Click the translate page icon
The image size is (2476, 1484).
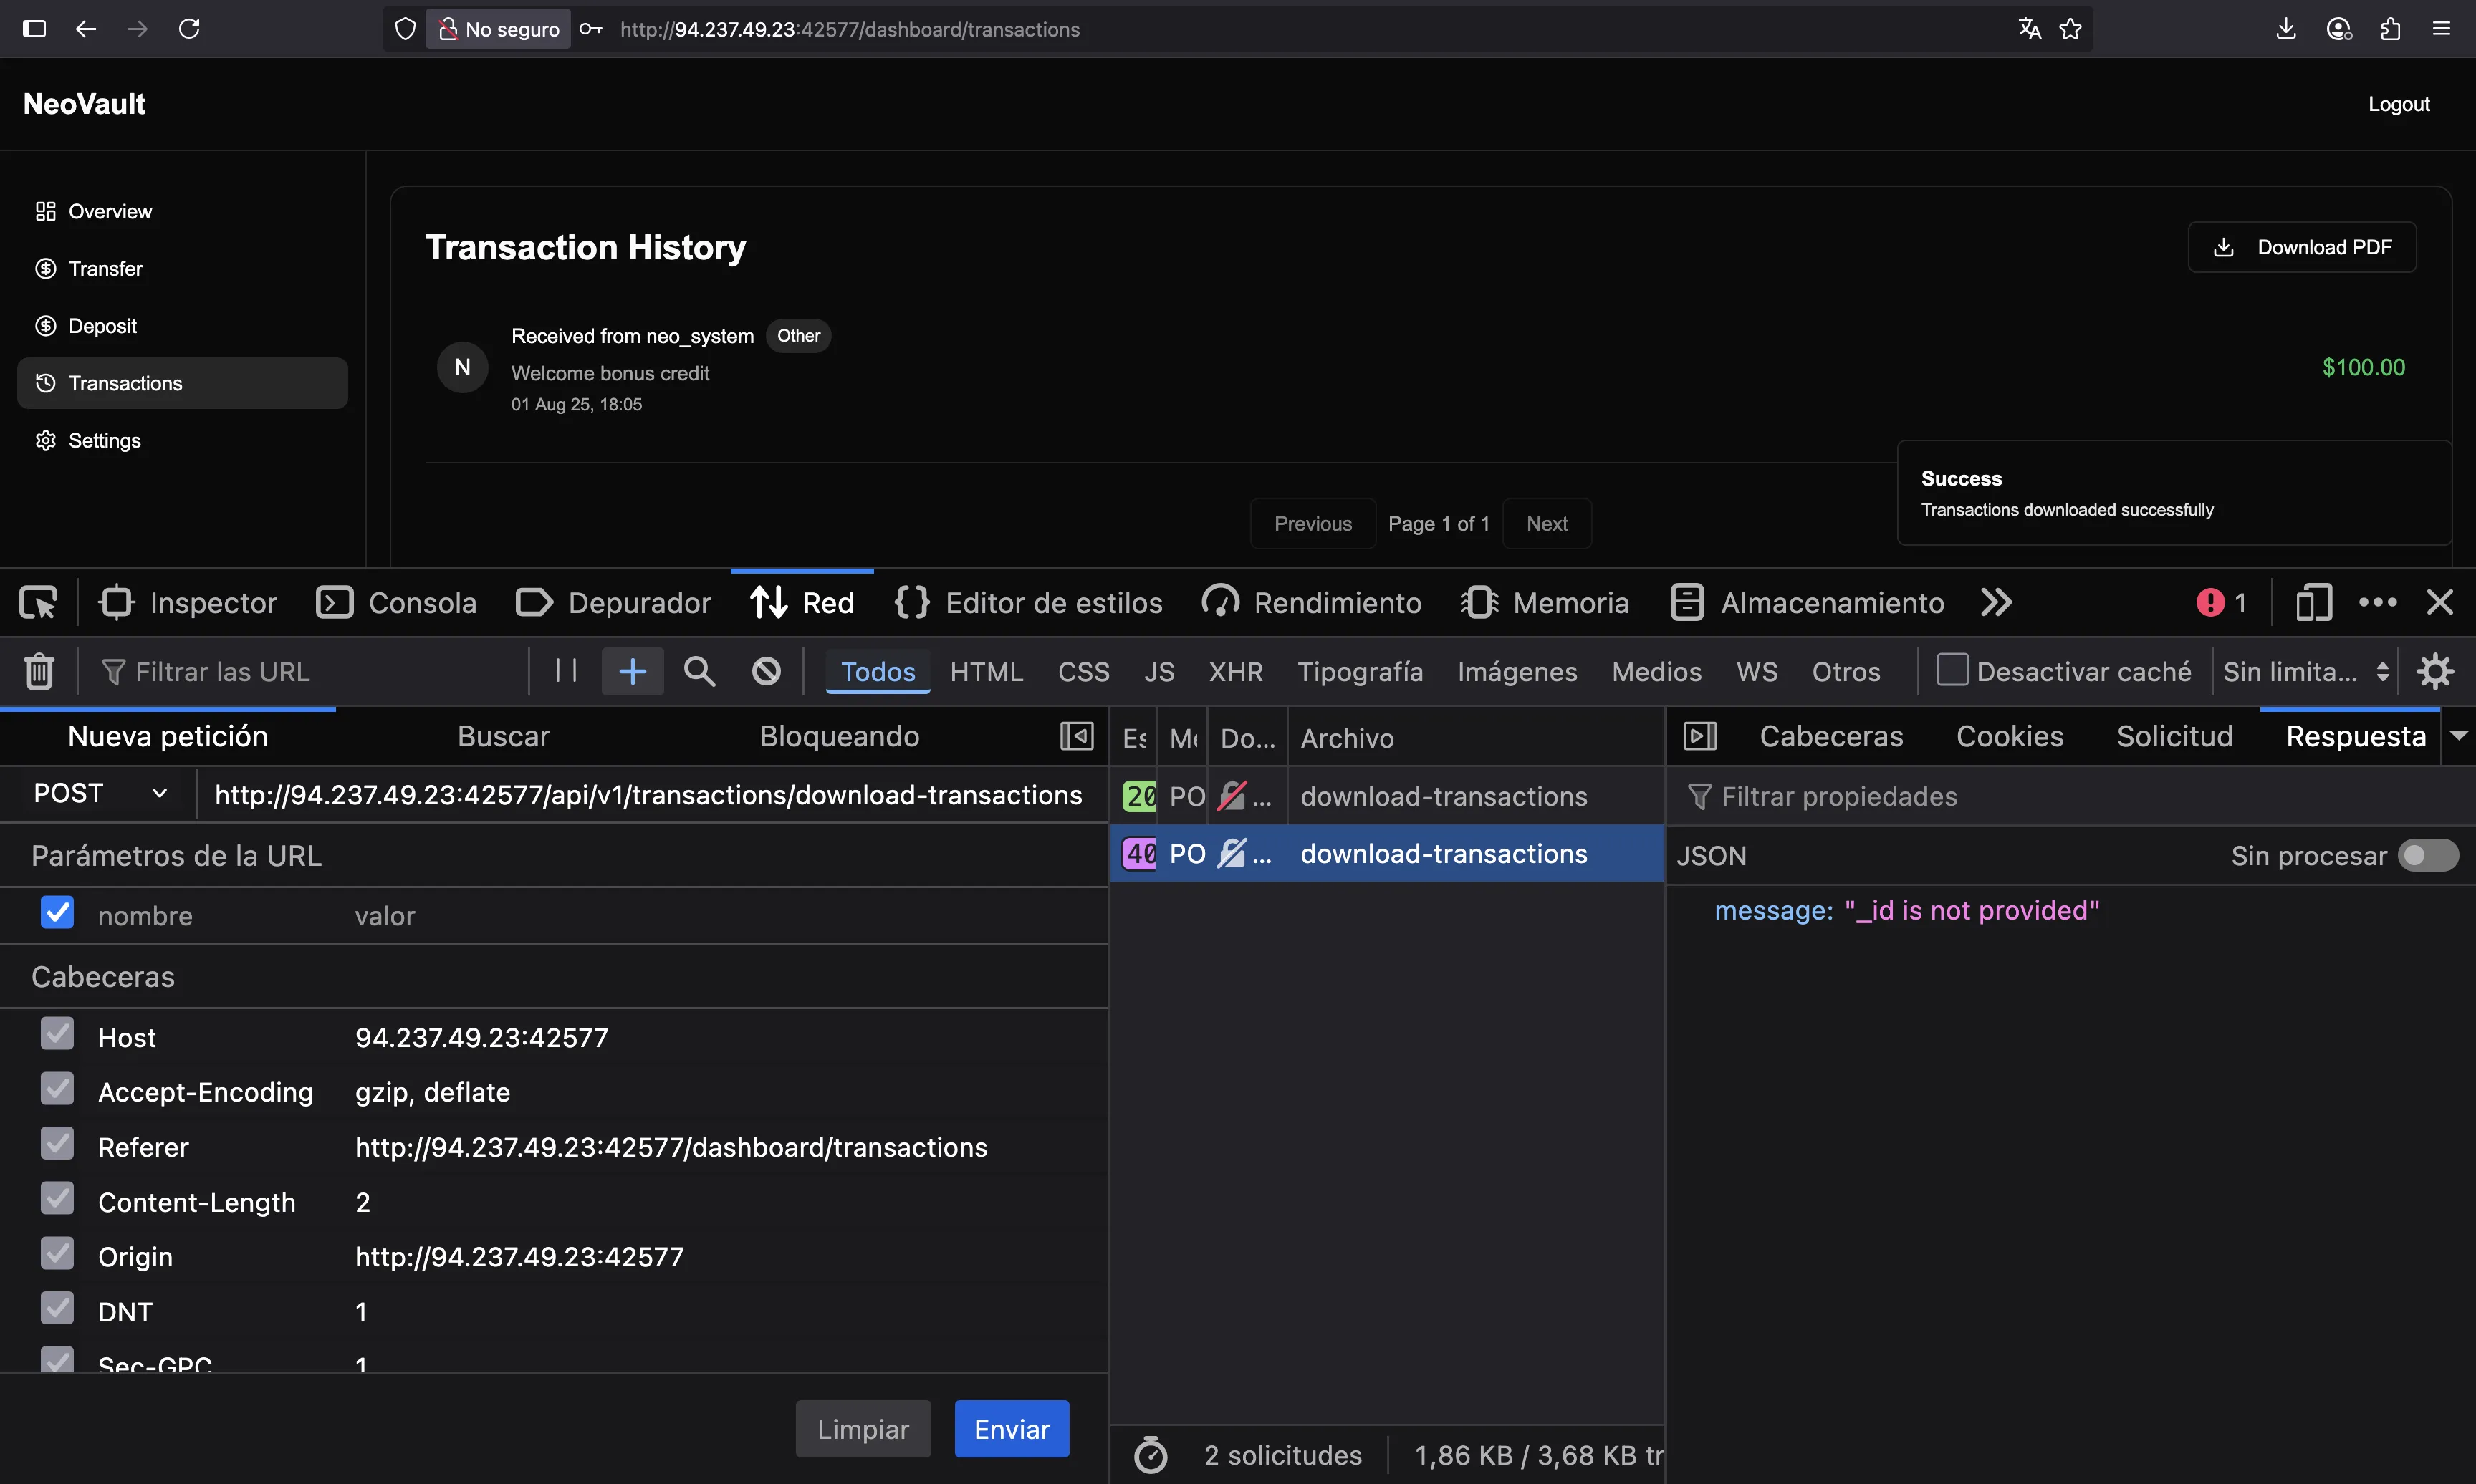(2029, 29)
